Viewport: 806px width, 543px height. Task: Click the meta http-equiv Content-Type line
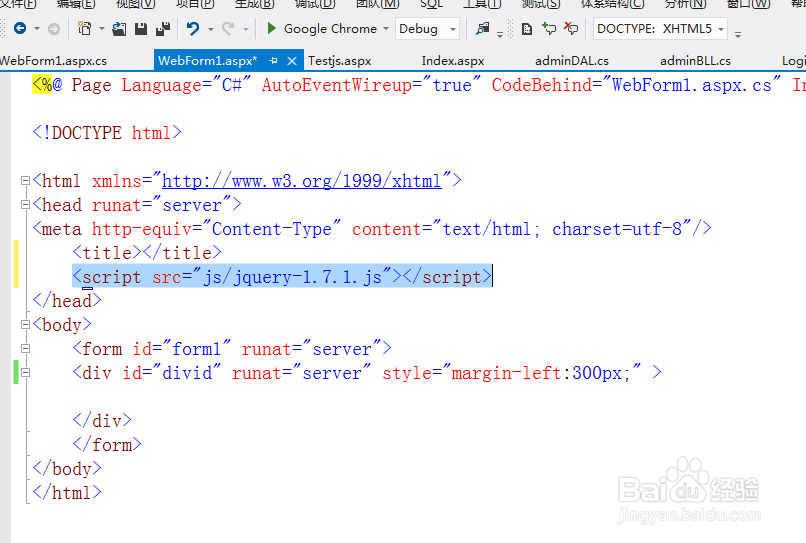click(372, 229)
